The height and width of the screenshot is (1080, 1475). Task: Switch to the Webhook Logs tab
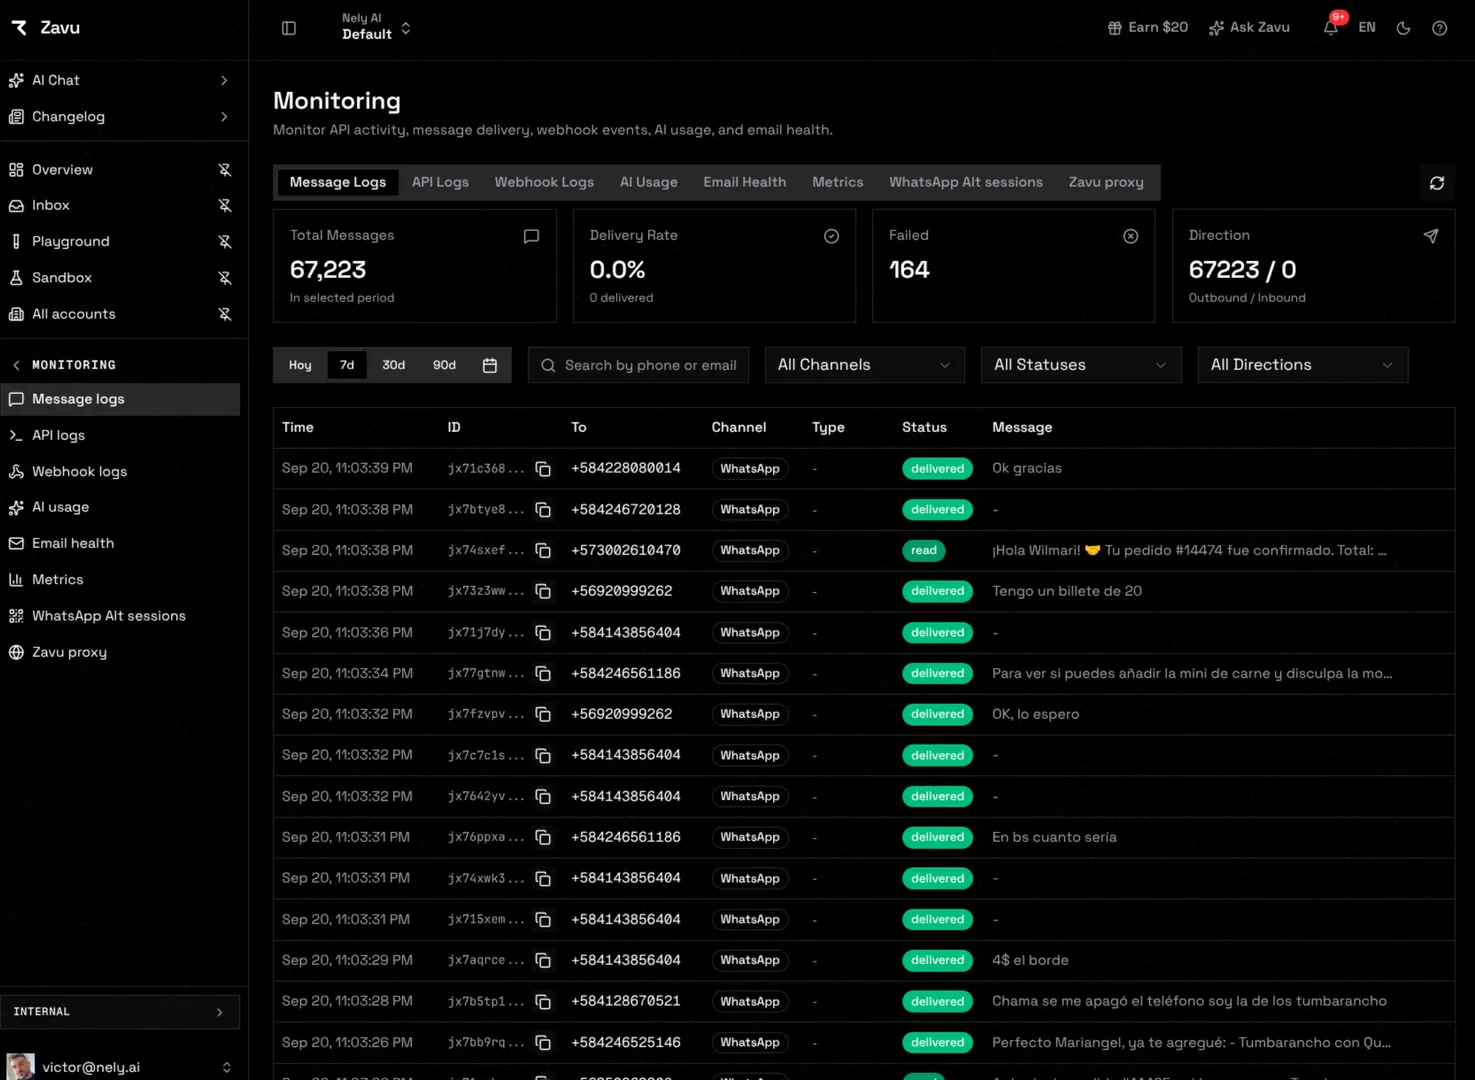pos(544,182)
